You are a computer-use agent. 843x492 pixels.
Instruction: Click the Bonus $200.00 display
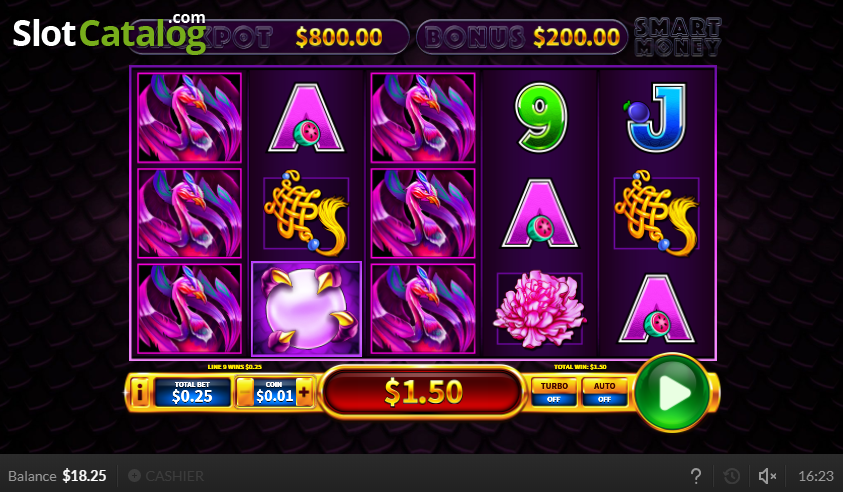pos(522,37)
